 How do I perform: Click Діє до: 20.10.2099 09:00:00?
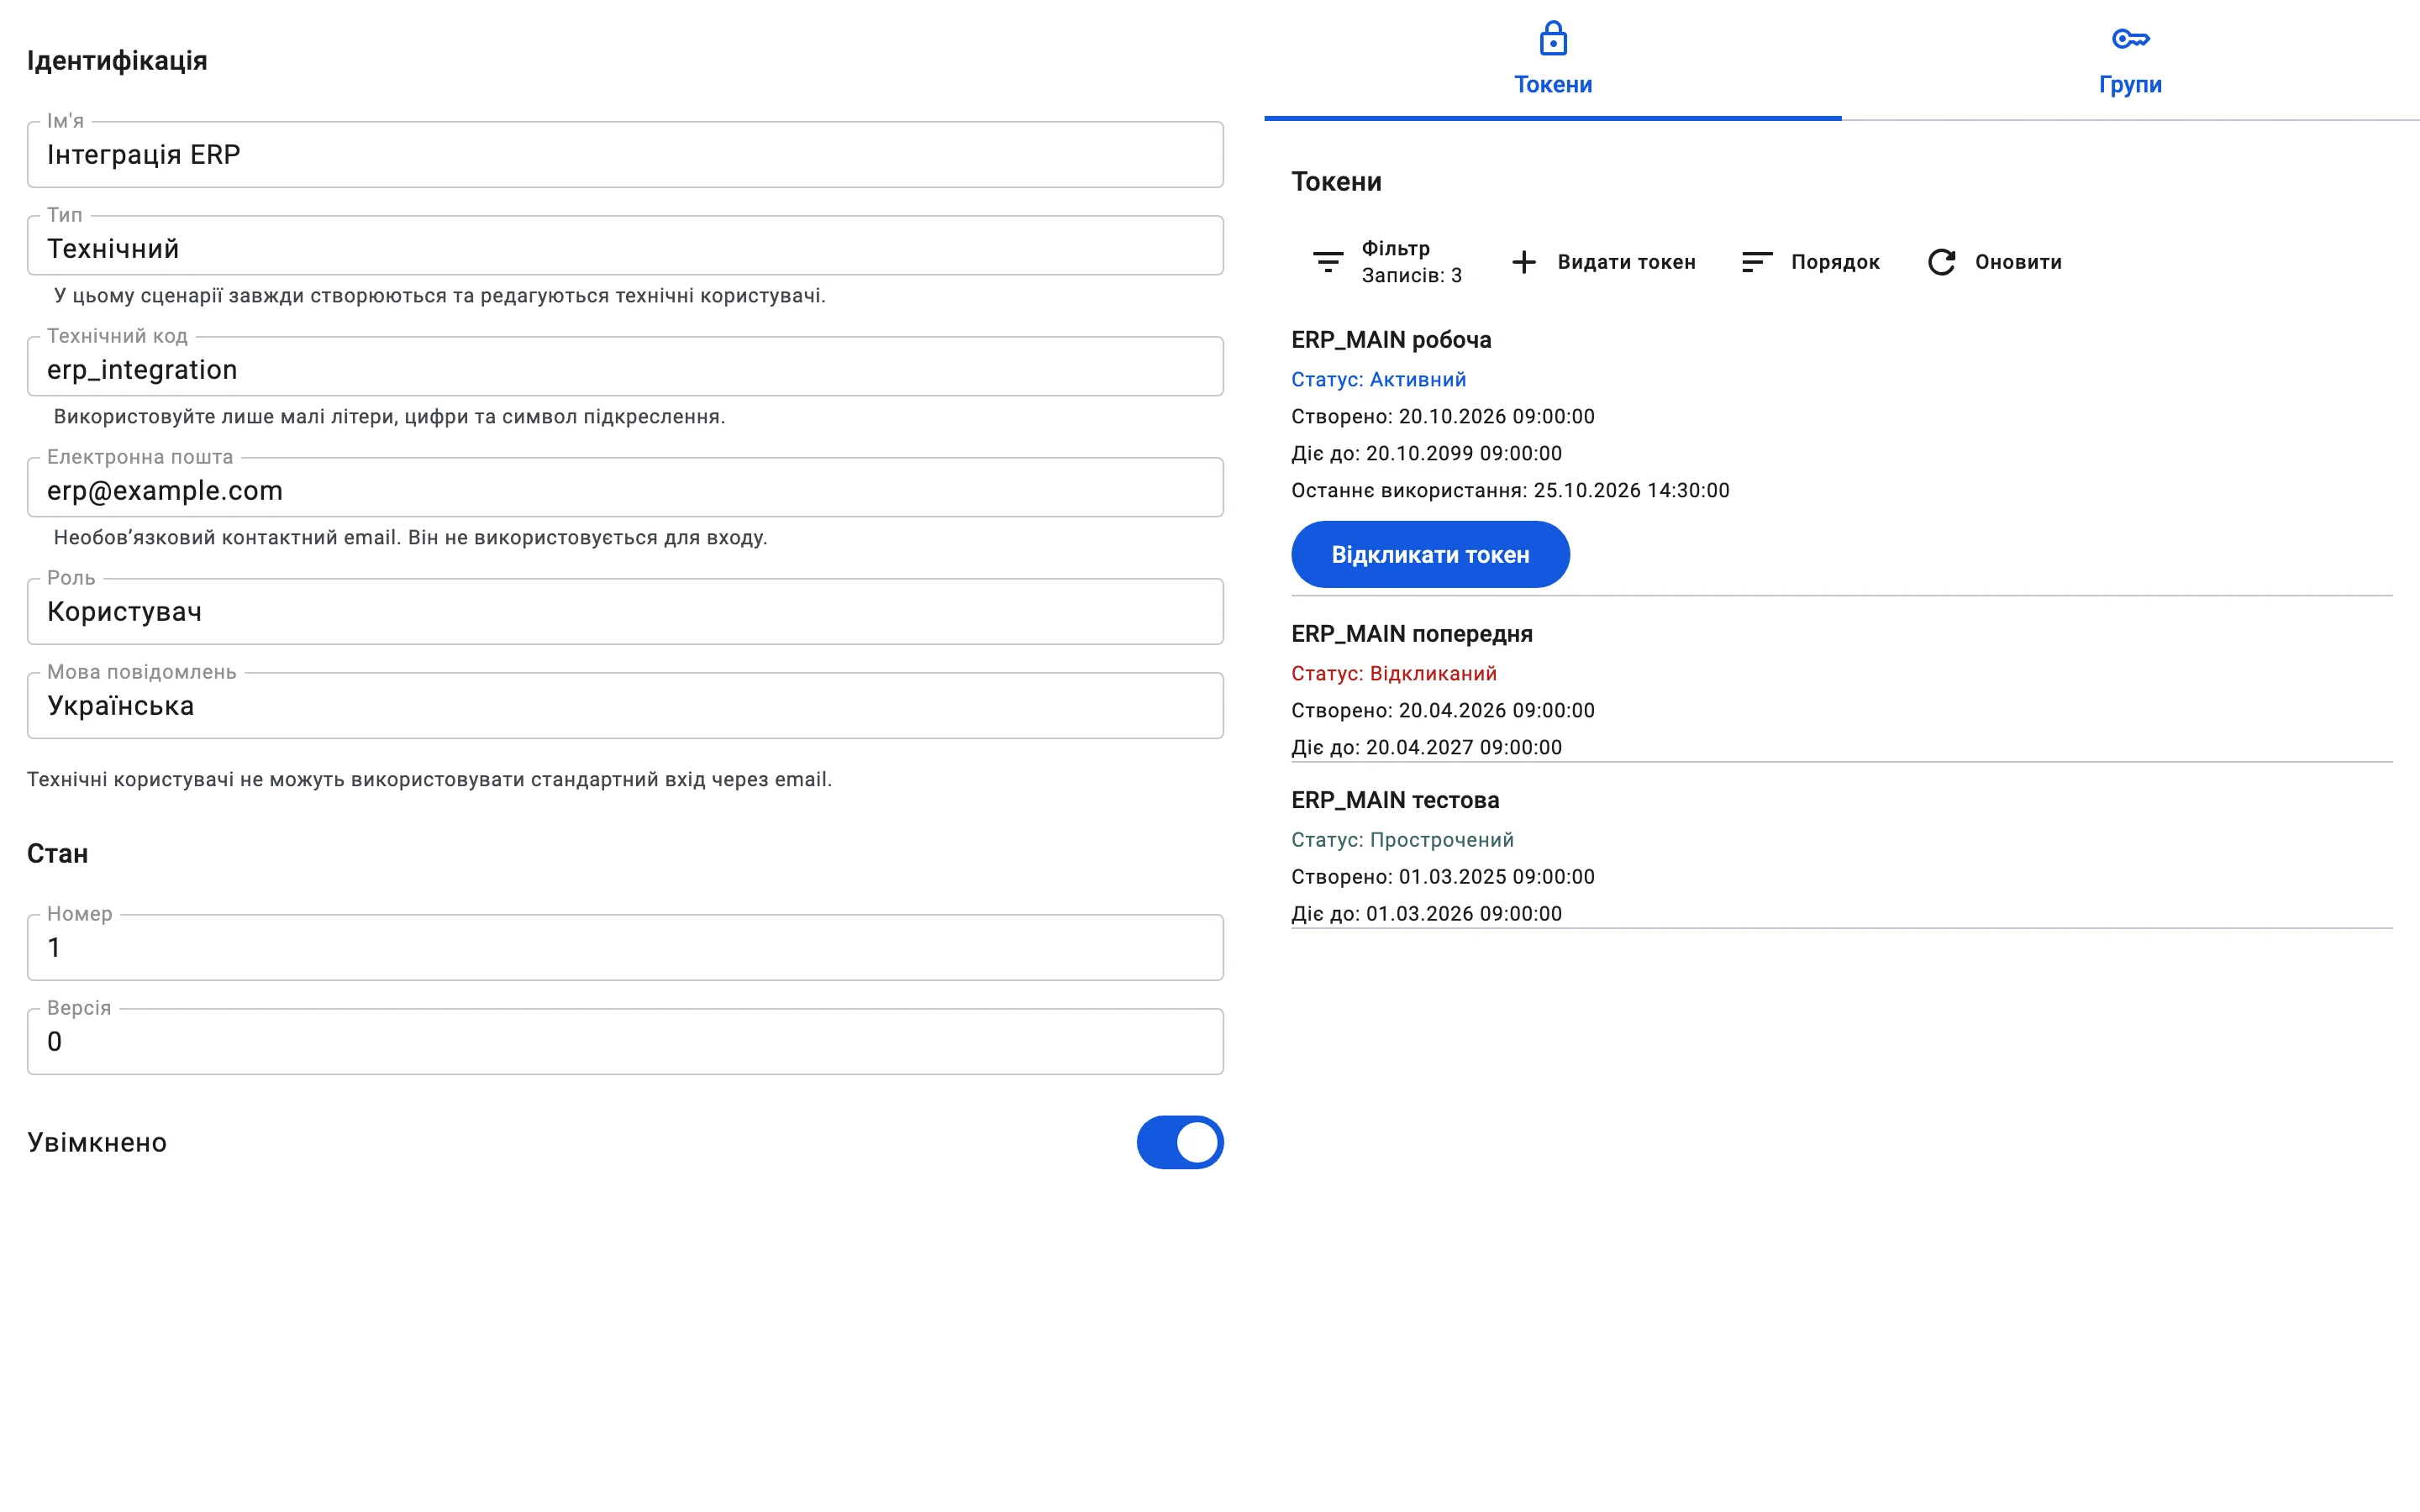(x=1426, y=454)
